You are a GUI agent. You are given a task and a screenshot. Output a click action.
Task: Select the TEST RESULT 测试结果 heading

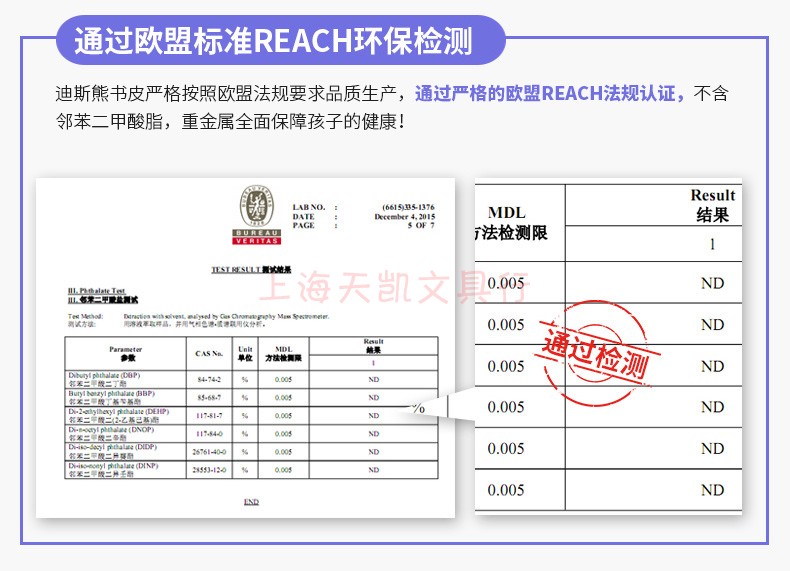(251, 270)
